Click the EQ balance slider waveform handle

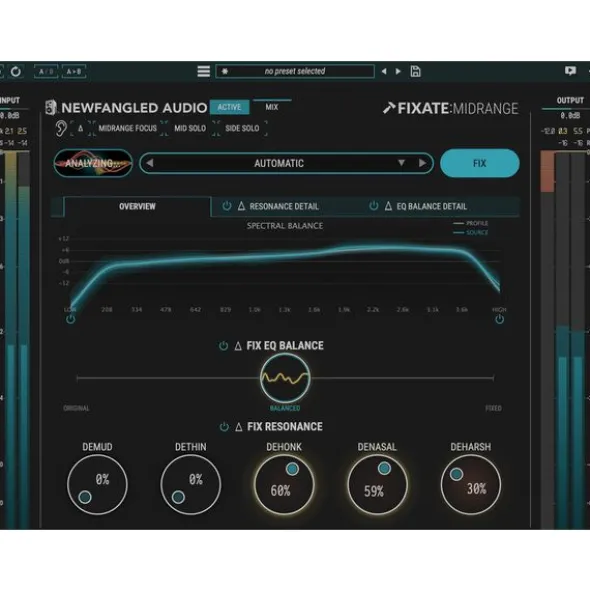[285, 378]
